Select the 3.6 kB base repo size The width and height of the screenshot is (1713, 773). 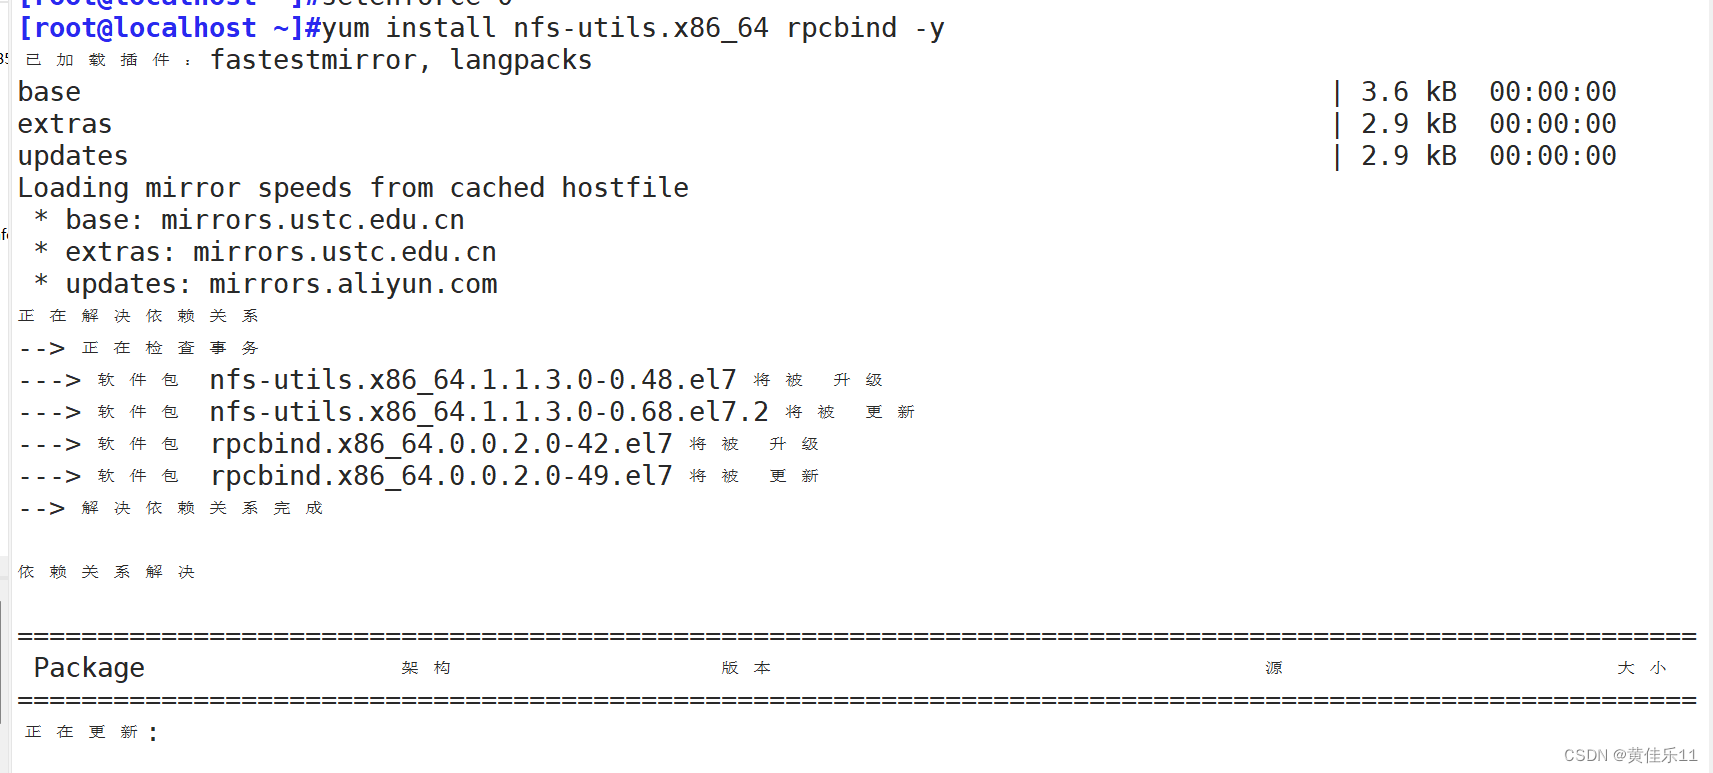(1408, 92)
